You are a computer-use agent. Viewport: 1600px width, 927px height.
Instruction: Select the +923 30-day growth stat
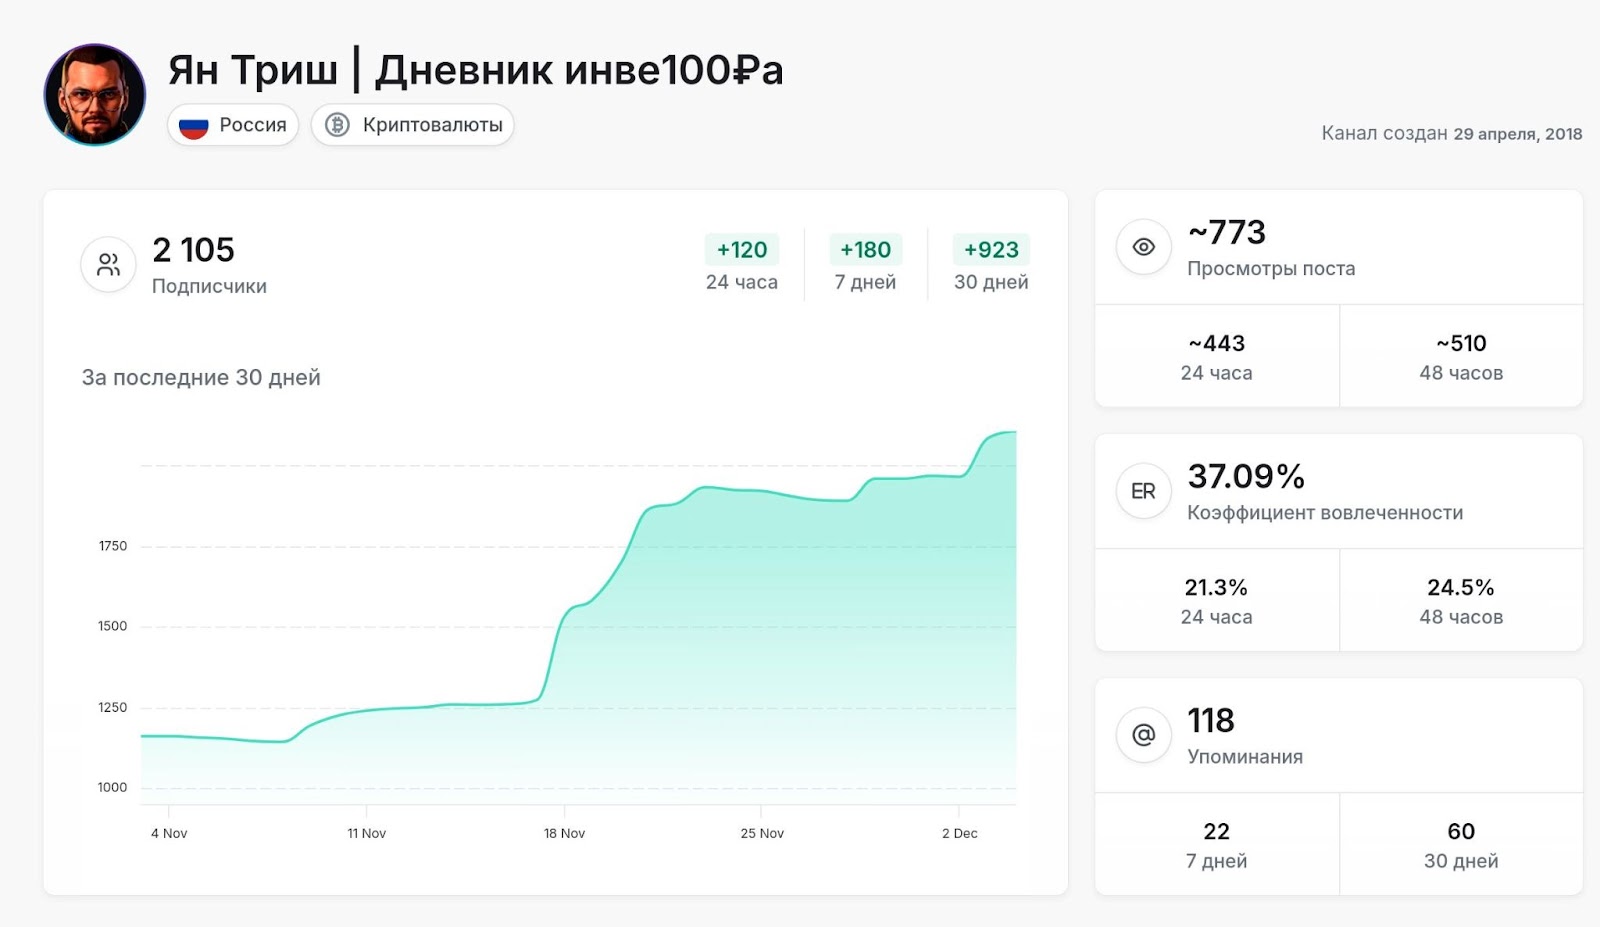click(x=991, y=250)
